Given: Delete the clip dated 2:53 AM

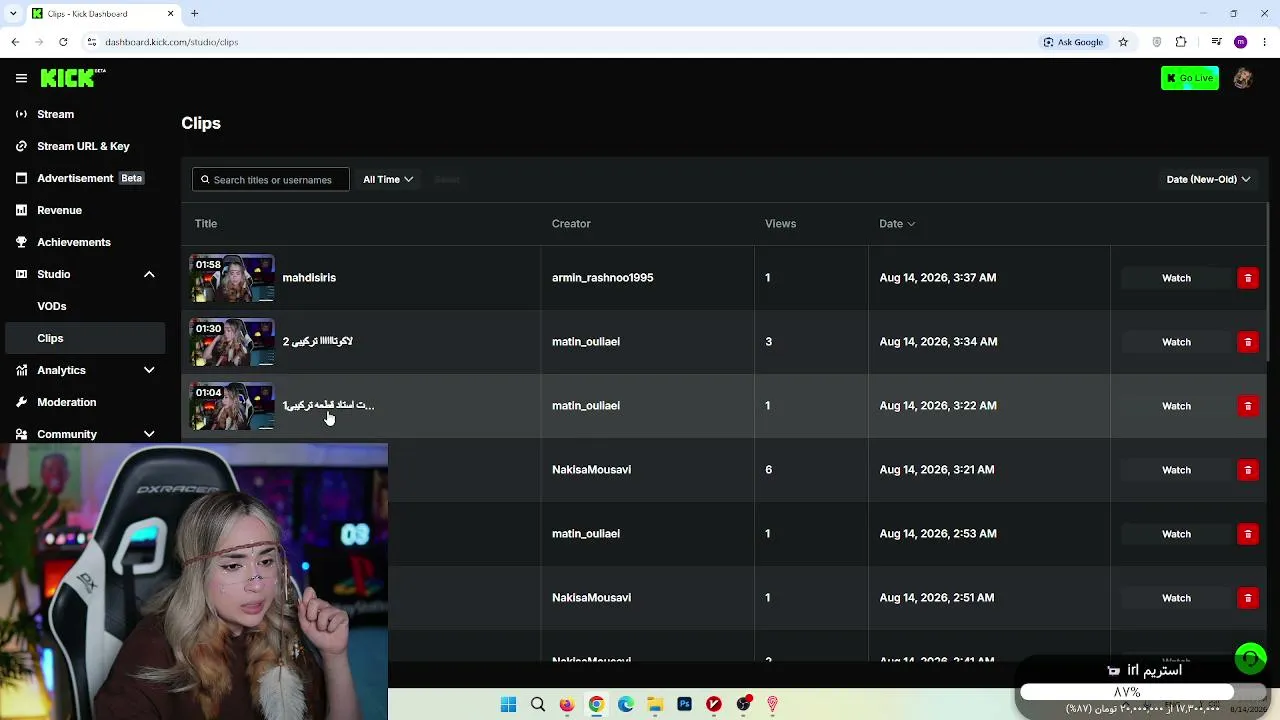Looking at the screenshot, I should pyautogui.click(x=1248, y=534).
